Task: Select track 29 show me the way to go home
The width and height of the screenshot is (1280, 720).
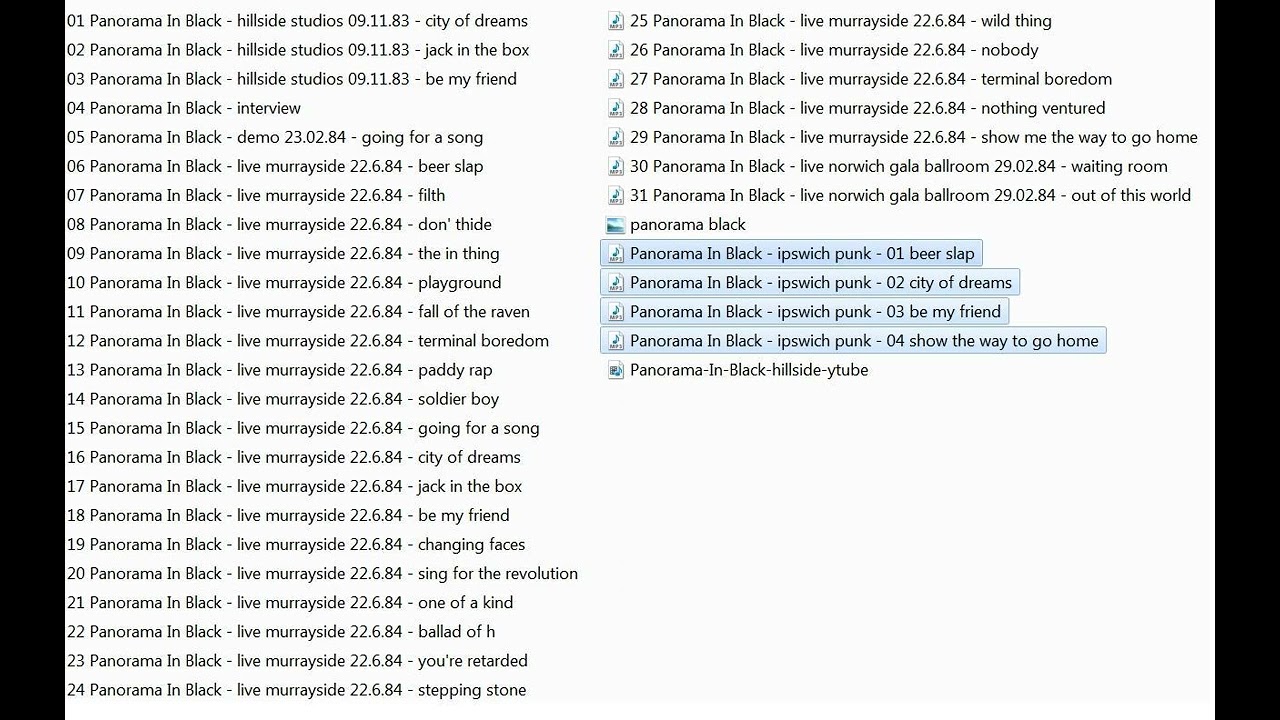Action: [913, 137]
